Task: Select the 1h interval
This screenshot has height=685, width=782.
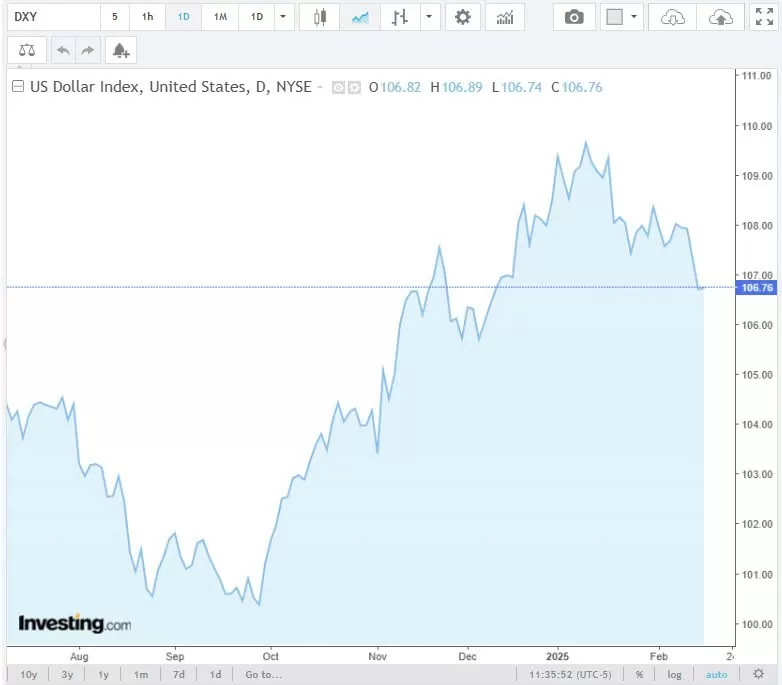Action: pyautogui.click(x=147, y=17)
